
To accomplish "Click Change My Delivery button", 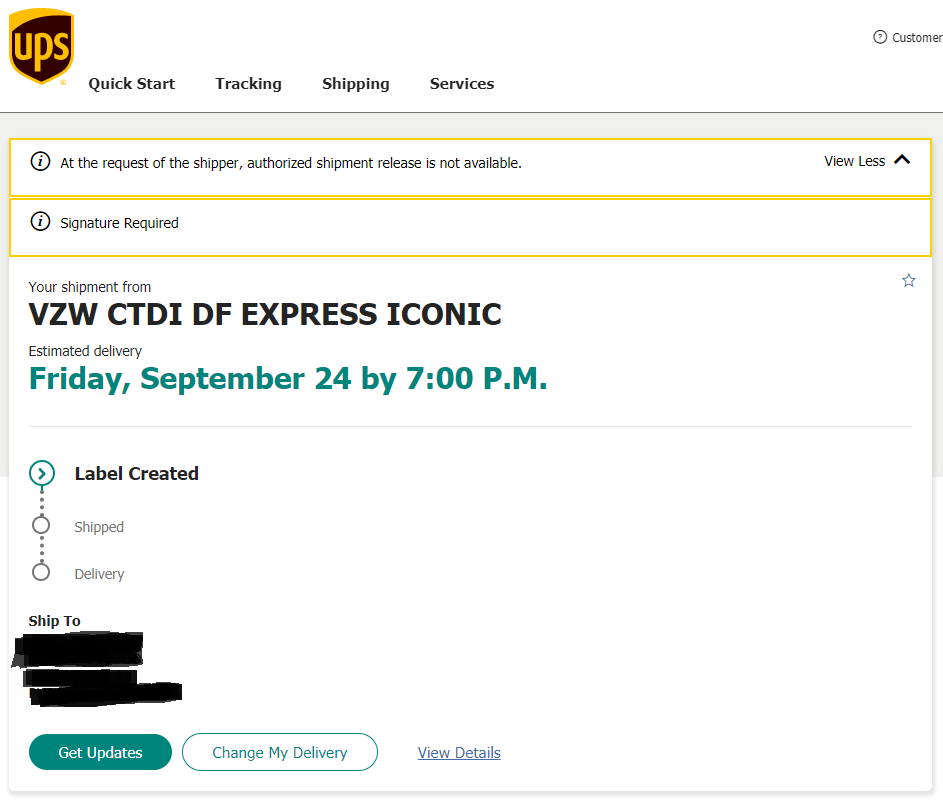I will 279,752.
